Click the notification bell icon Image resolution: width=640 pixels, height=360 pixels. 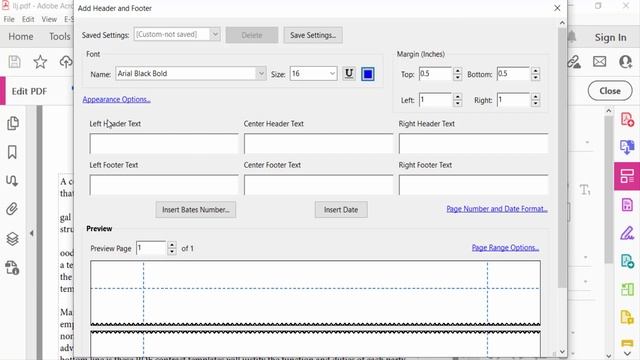point(572,37)
